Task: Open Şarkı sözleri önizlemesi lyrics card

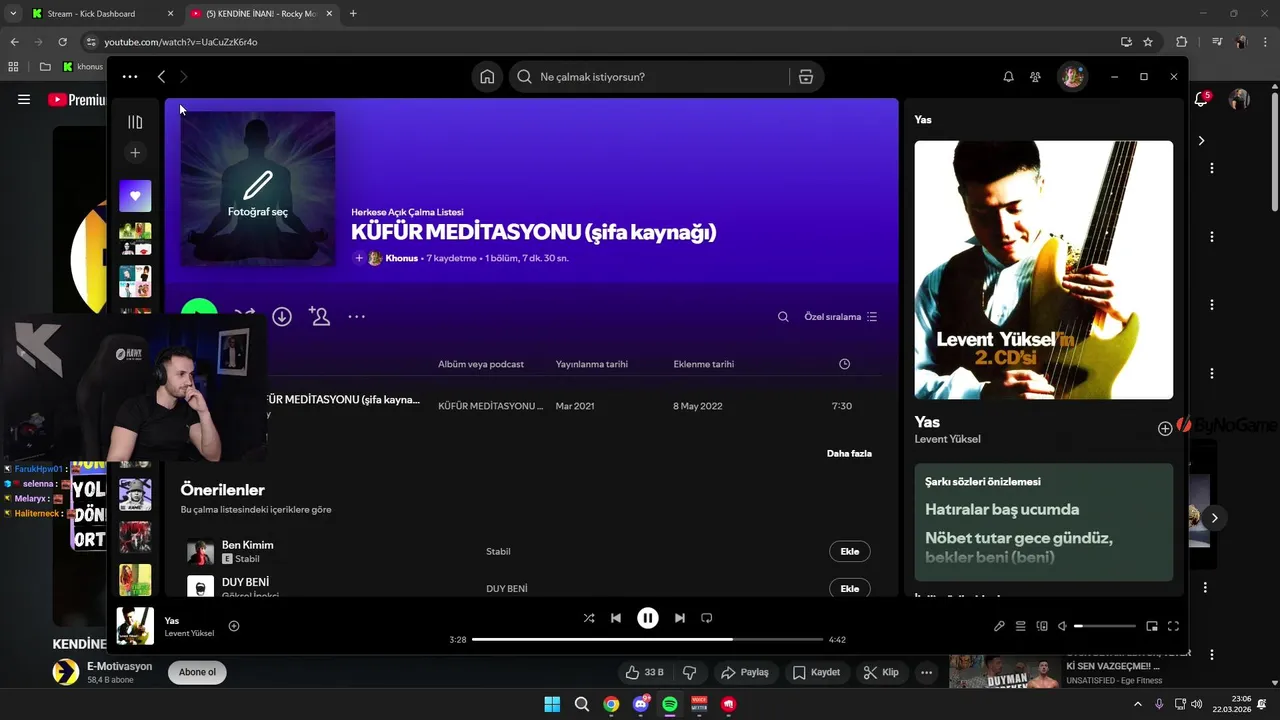Action: pyautogui.click(x=1044, y=522)
